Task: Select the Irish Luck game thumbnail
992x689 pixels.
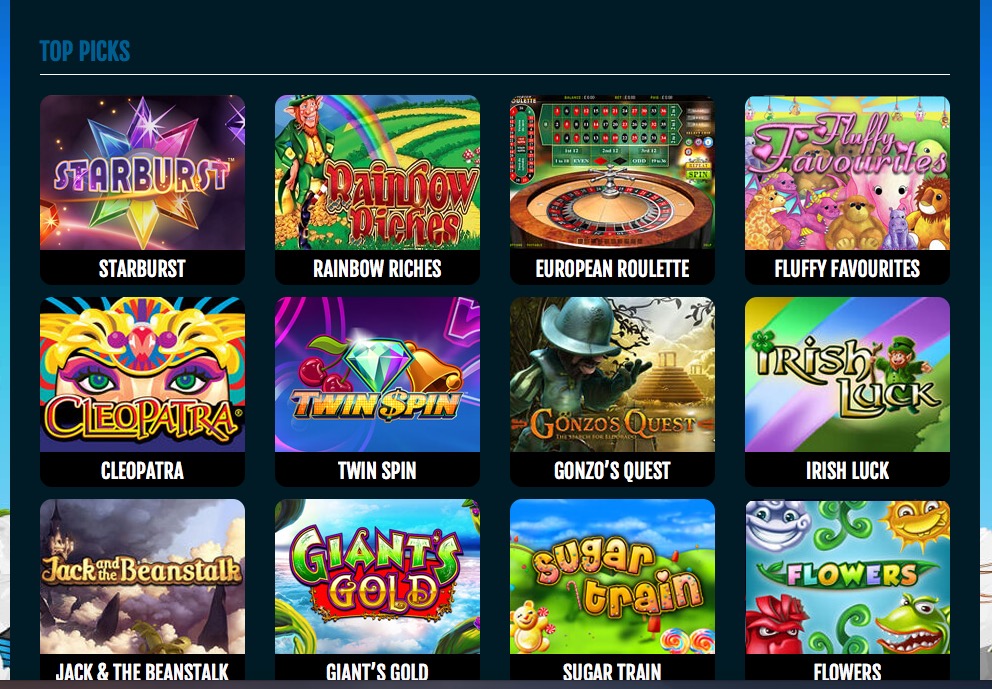Action: [847, 375]
